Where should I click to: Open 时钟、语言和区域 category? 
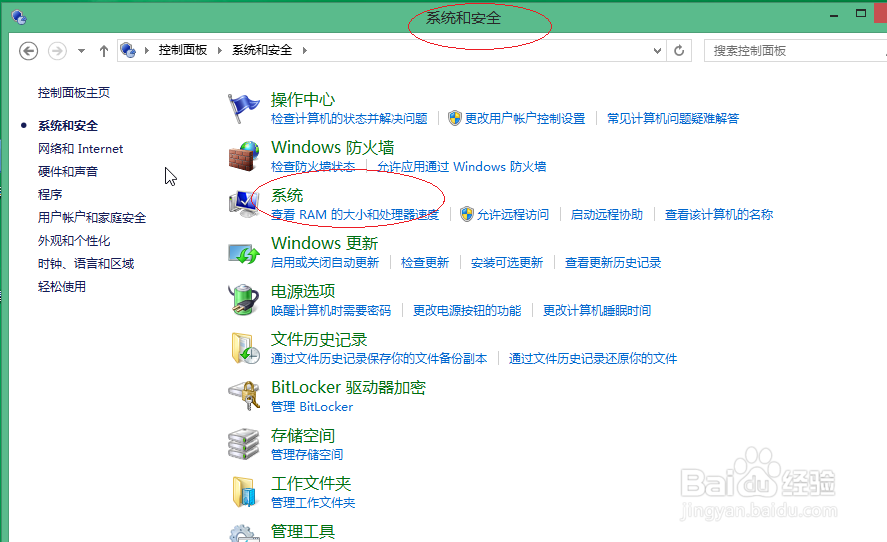click(x=86, y=264)
